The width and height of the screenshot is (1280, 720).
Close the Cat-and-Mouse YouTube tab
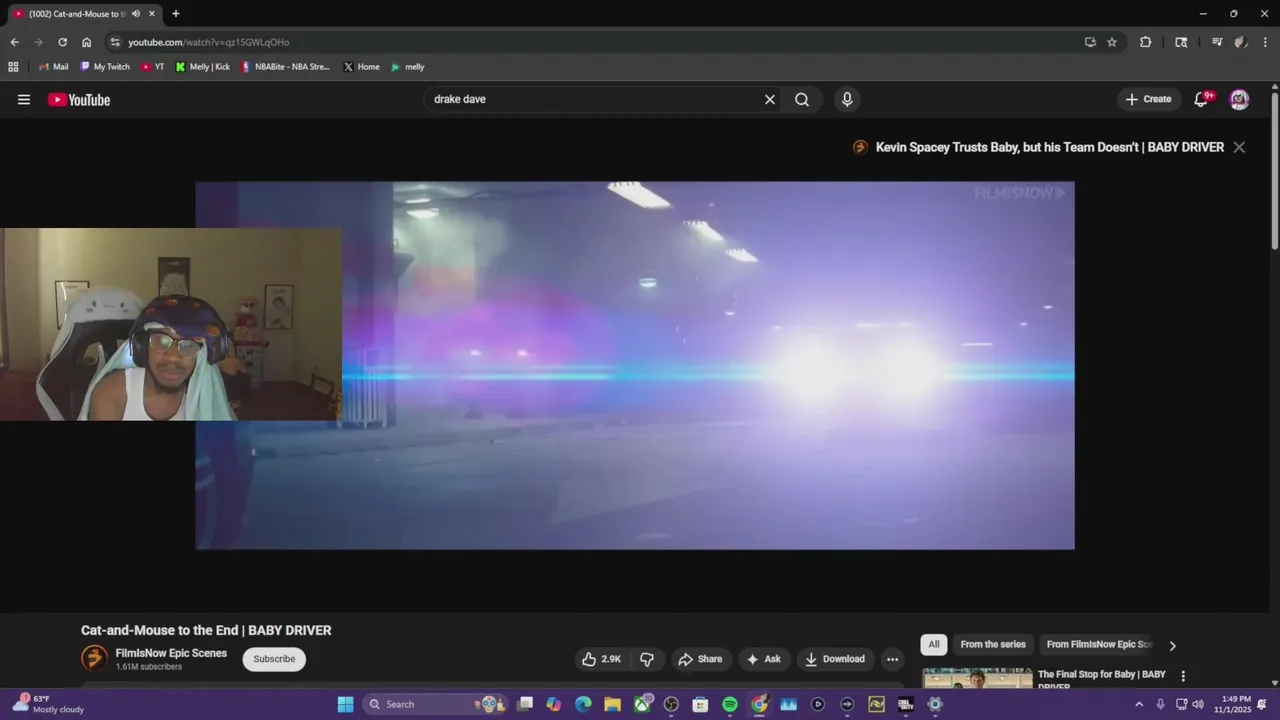tap(152, 14)
